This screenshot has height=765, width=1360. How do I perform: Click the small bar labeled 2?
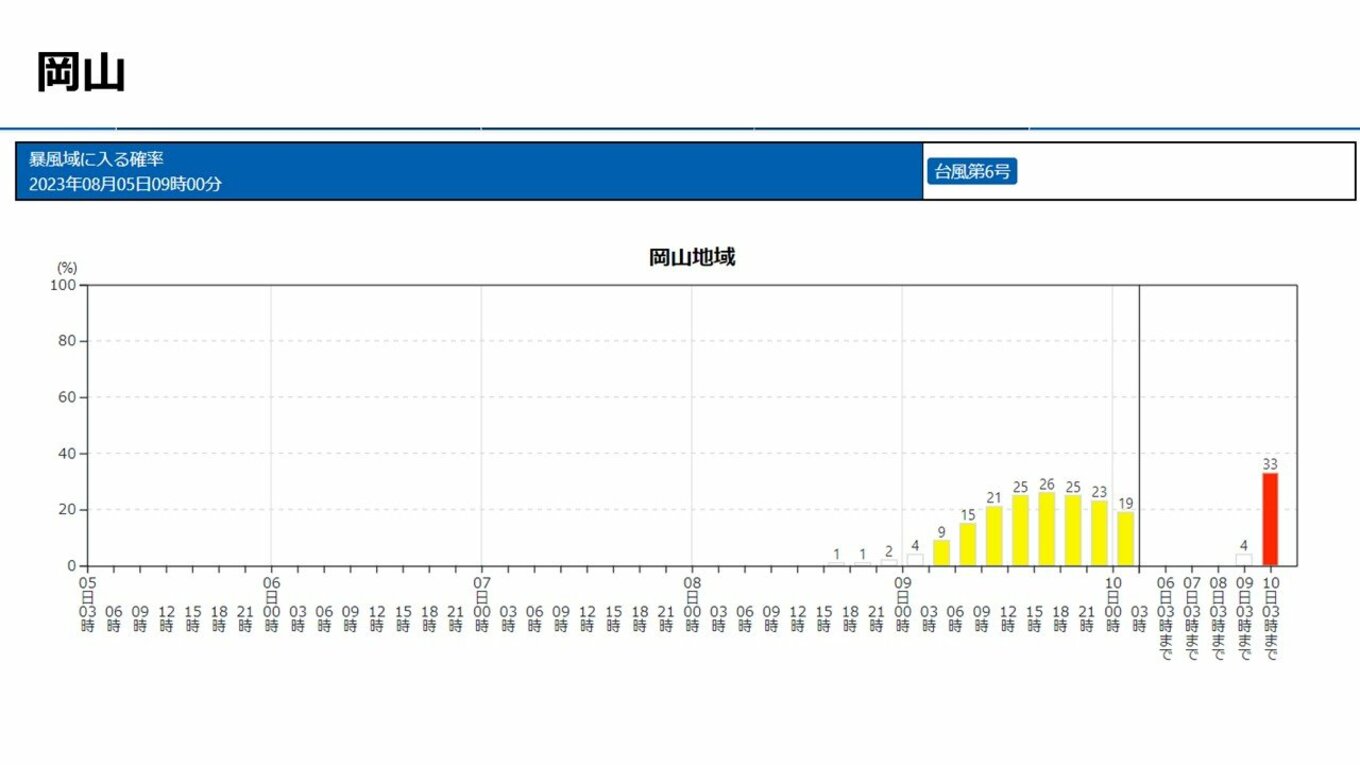point(889,563)
